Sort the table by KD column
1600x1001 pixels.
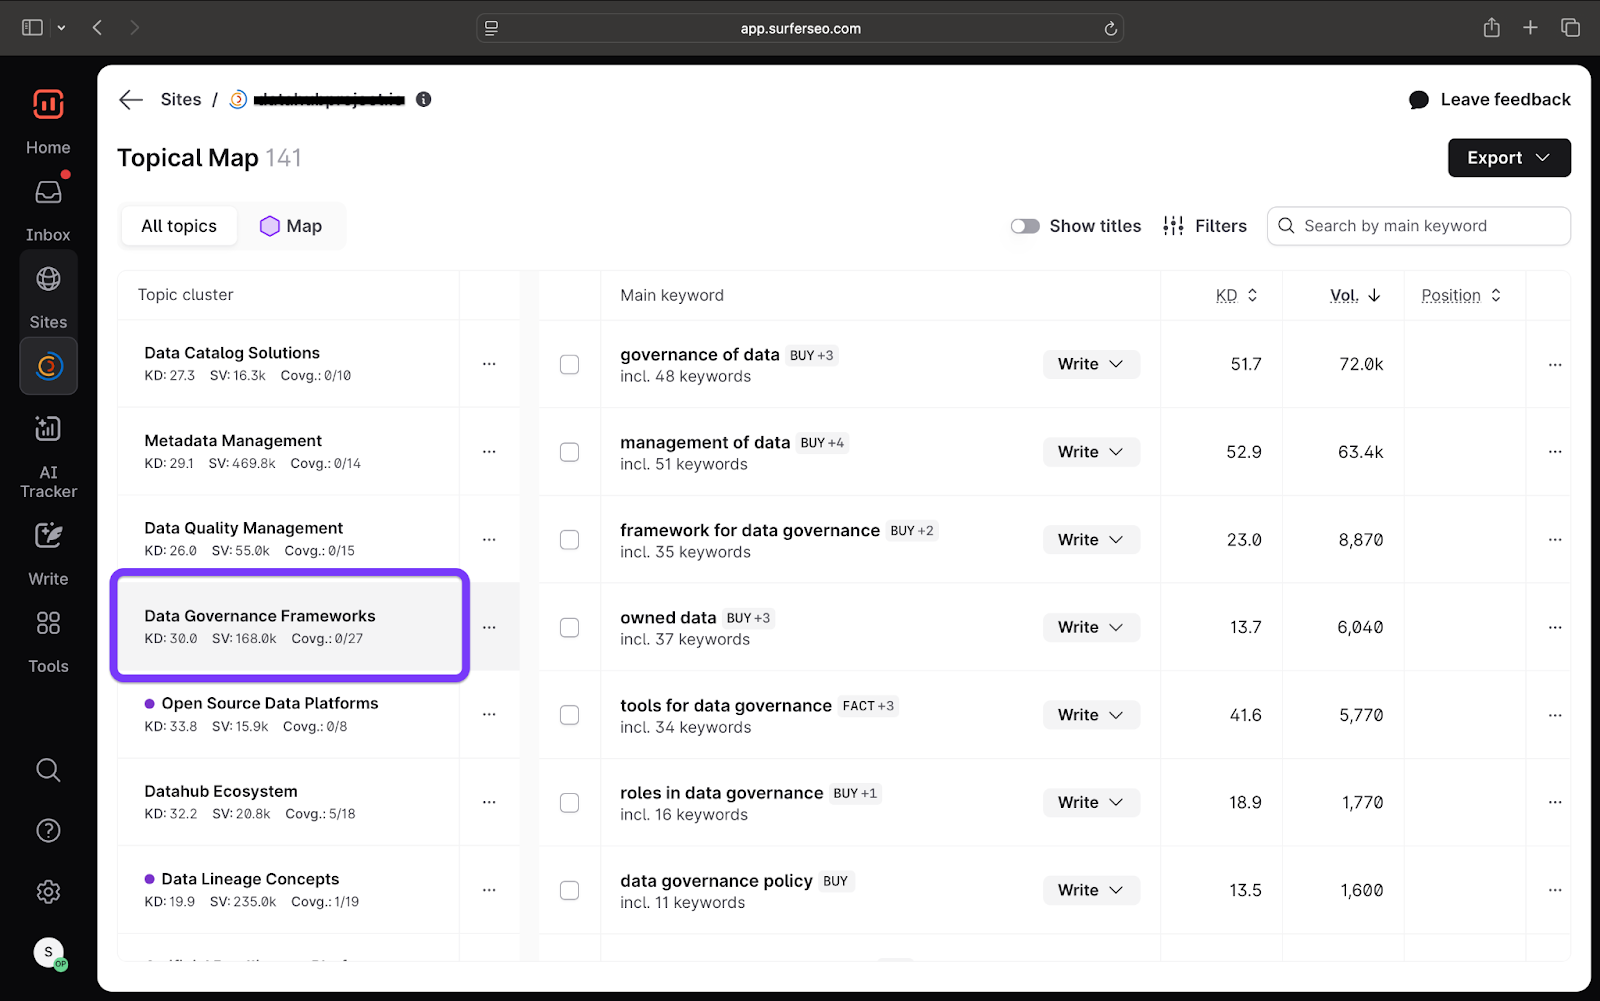pos(1236,295)
